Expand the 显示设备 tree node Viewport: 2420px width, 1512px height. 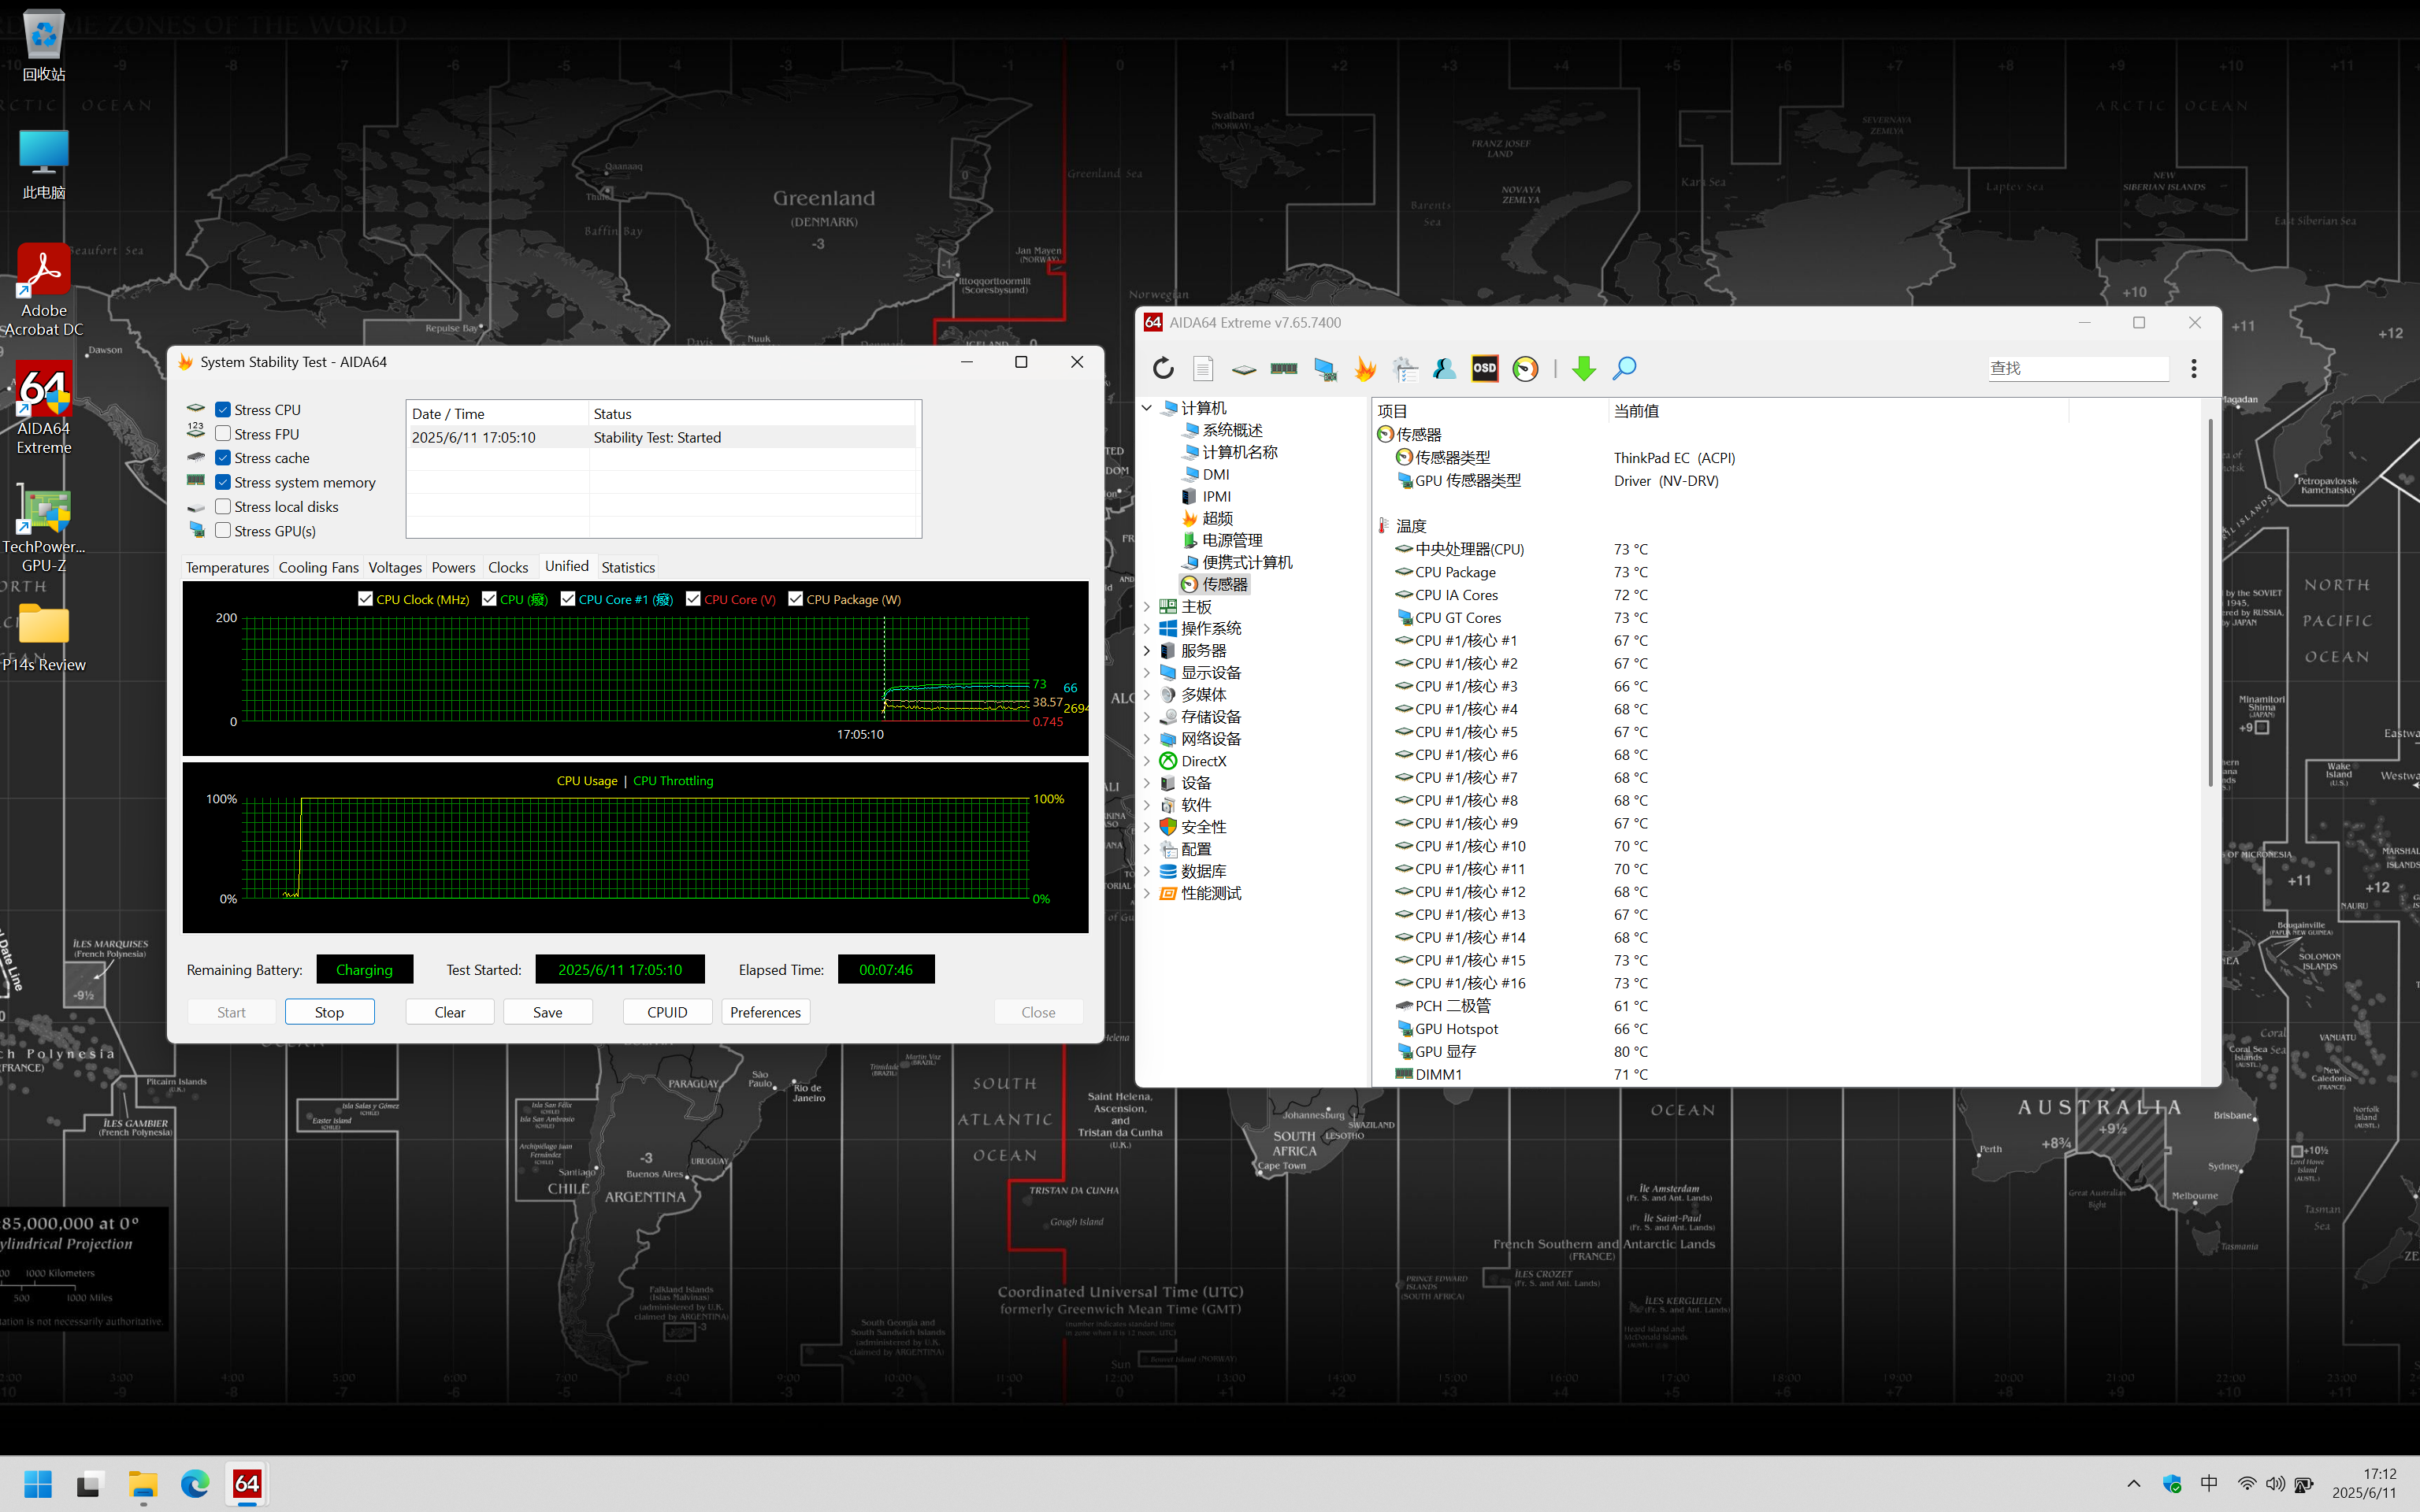coord(1147,673)
